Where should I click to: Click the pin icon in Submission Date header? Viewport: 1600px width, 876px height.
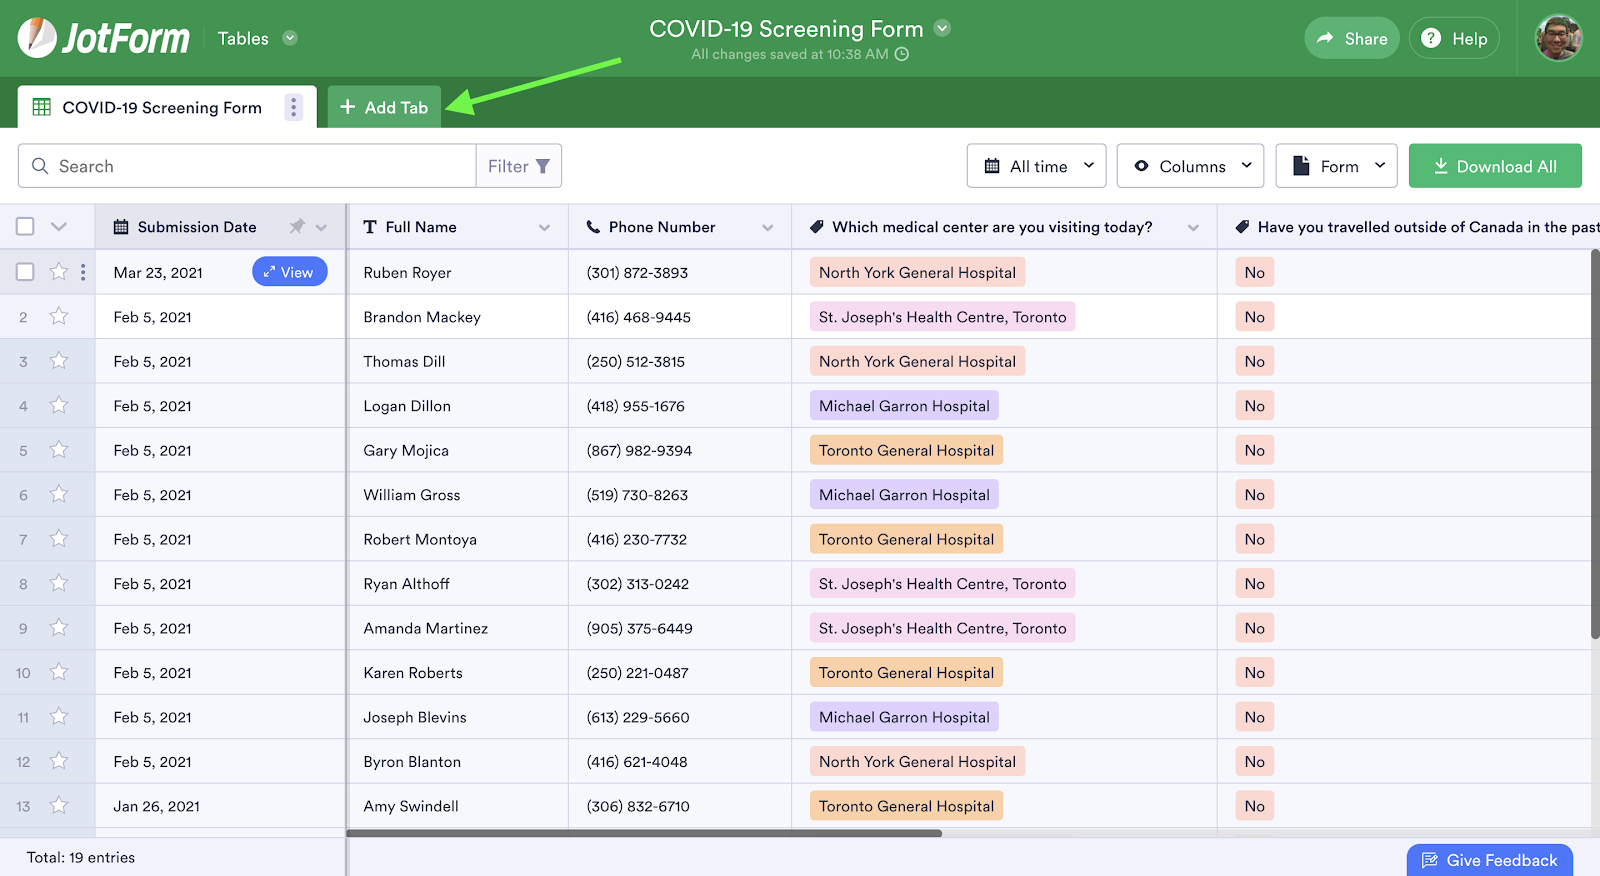[297, 227]
